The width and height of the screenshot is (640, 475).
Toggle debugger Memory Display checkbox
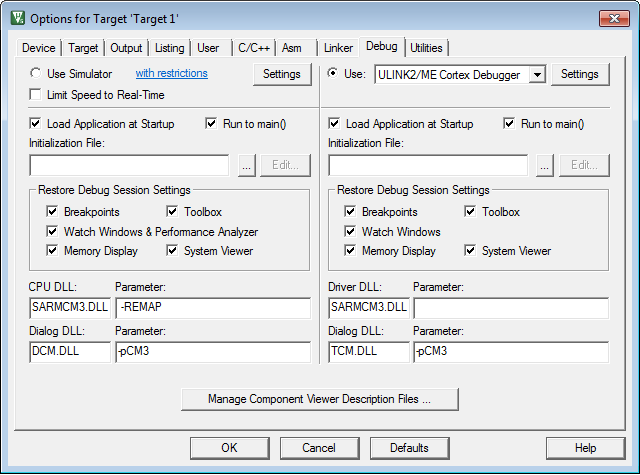[350, 251]
